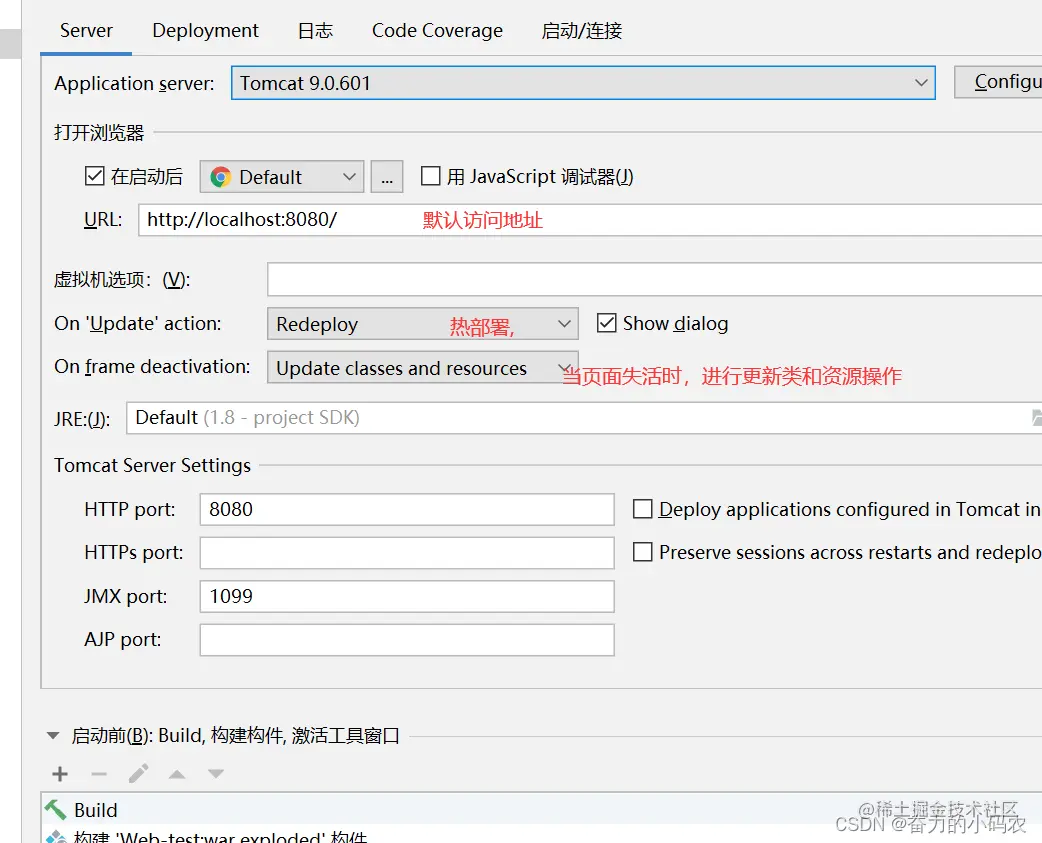This screenshot has width=1042, height=843.
Task: Select the Build task row
Action: click(541, 810)
